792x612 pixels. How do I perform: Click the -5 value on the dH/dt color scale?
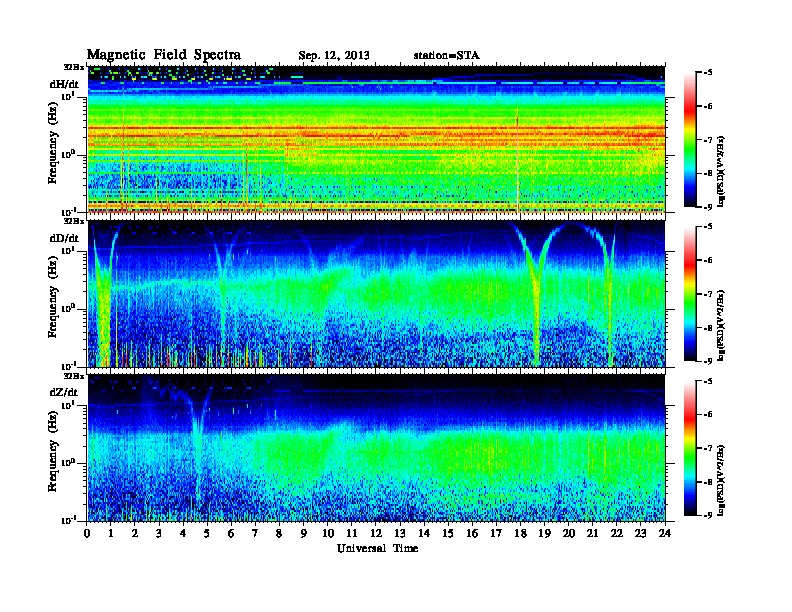[x=708, y=73]
